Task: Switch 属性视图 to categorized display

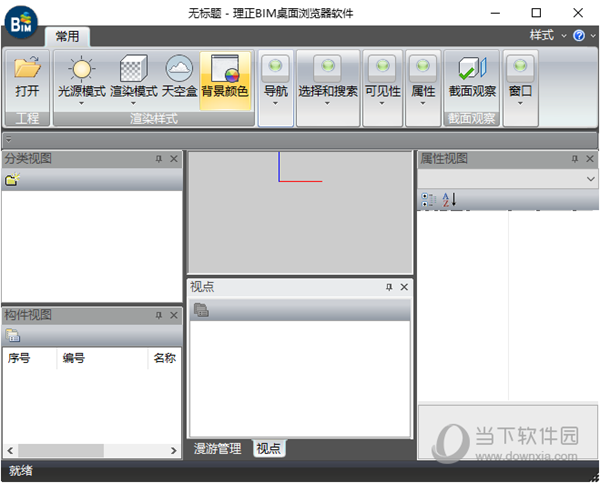Action: [428, 199]
